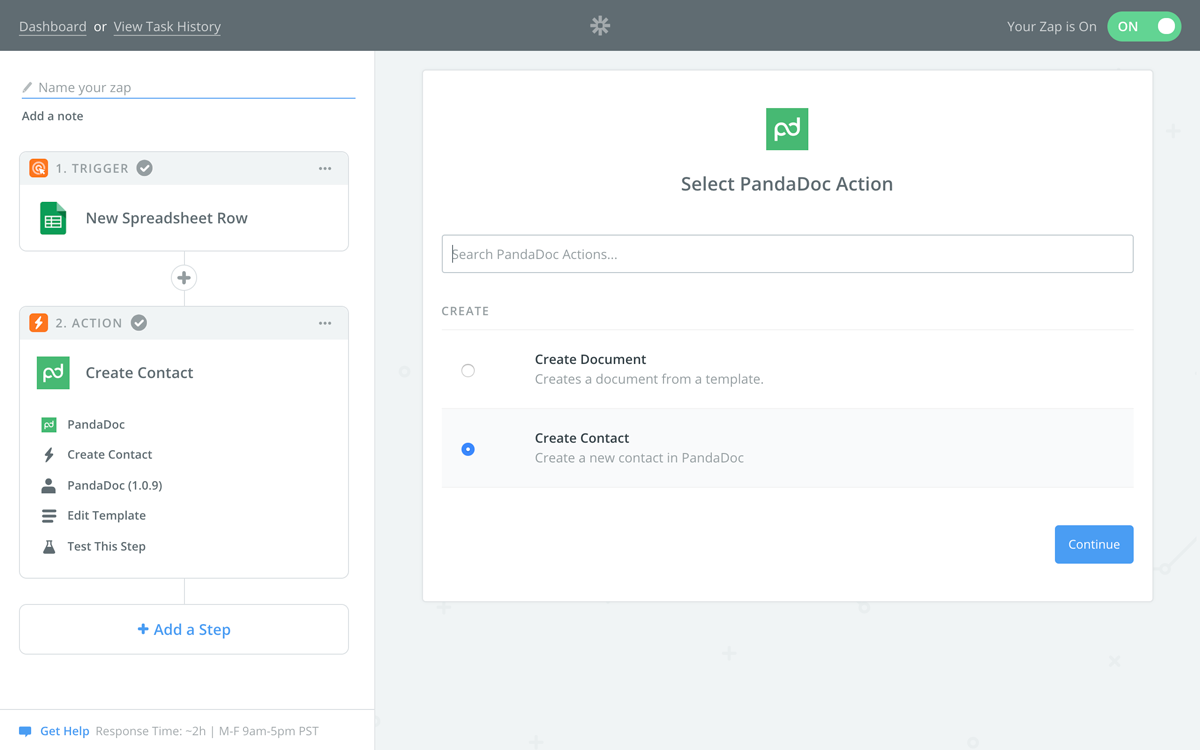Click the Test This Step flask icon
1200x750 pixels.
[49, 547]
